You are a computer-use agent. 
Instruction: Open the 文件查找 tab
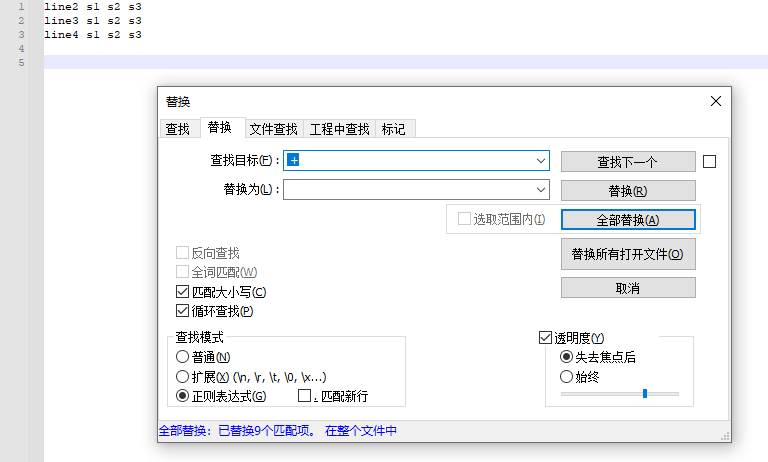(273, 129)
